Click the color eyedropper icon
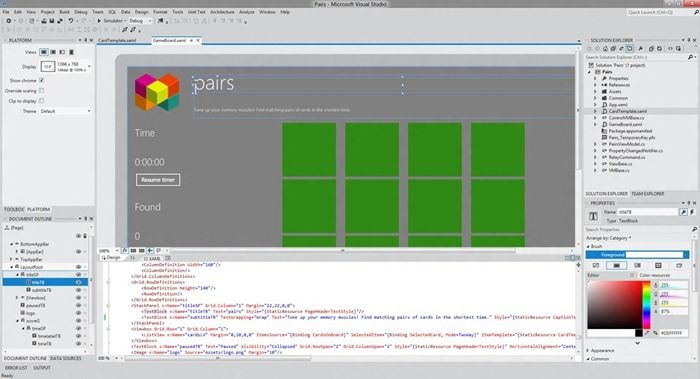The width and height of the screenshot is (700, 379). (x=647, y=333)
